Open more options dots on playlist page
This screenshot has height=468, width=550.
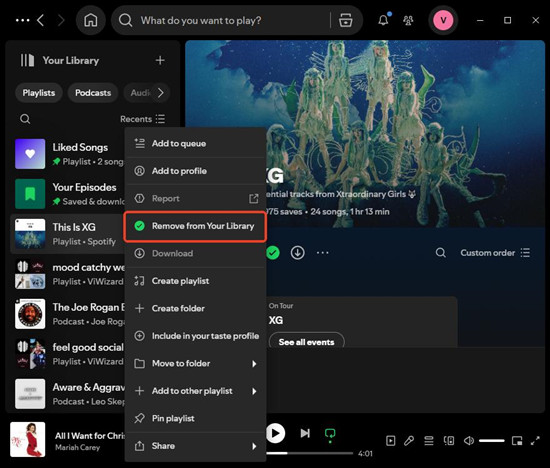coord(323,253)
